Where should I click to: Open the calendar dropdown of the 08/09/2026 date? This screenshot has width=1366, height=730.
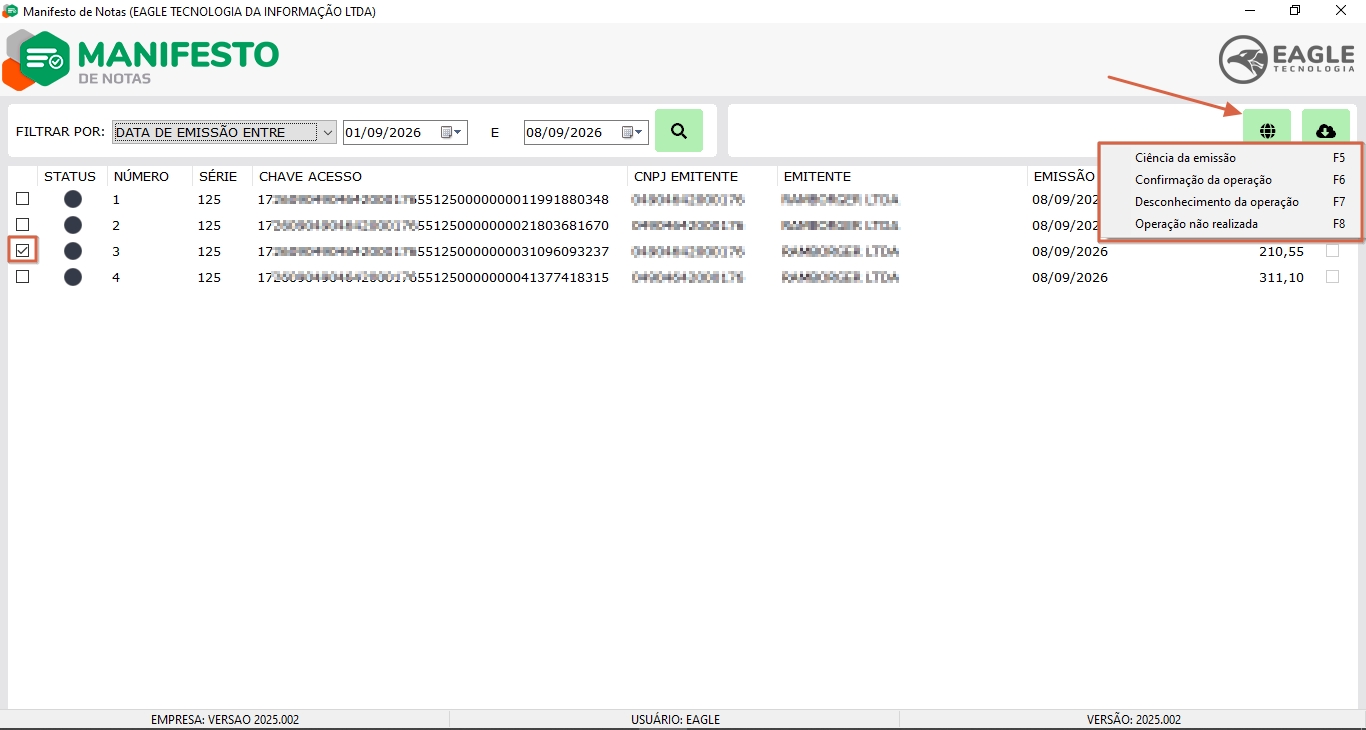[x=633, y=132]
